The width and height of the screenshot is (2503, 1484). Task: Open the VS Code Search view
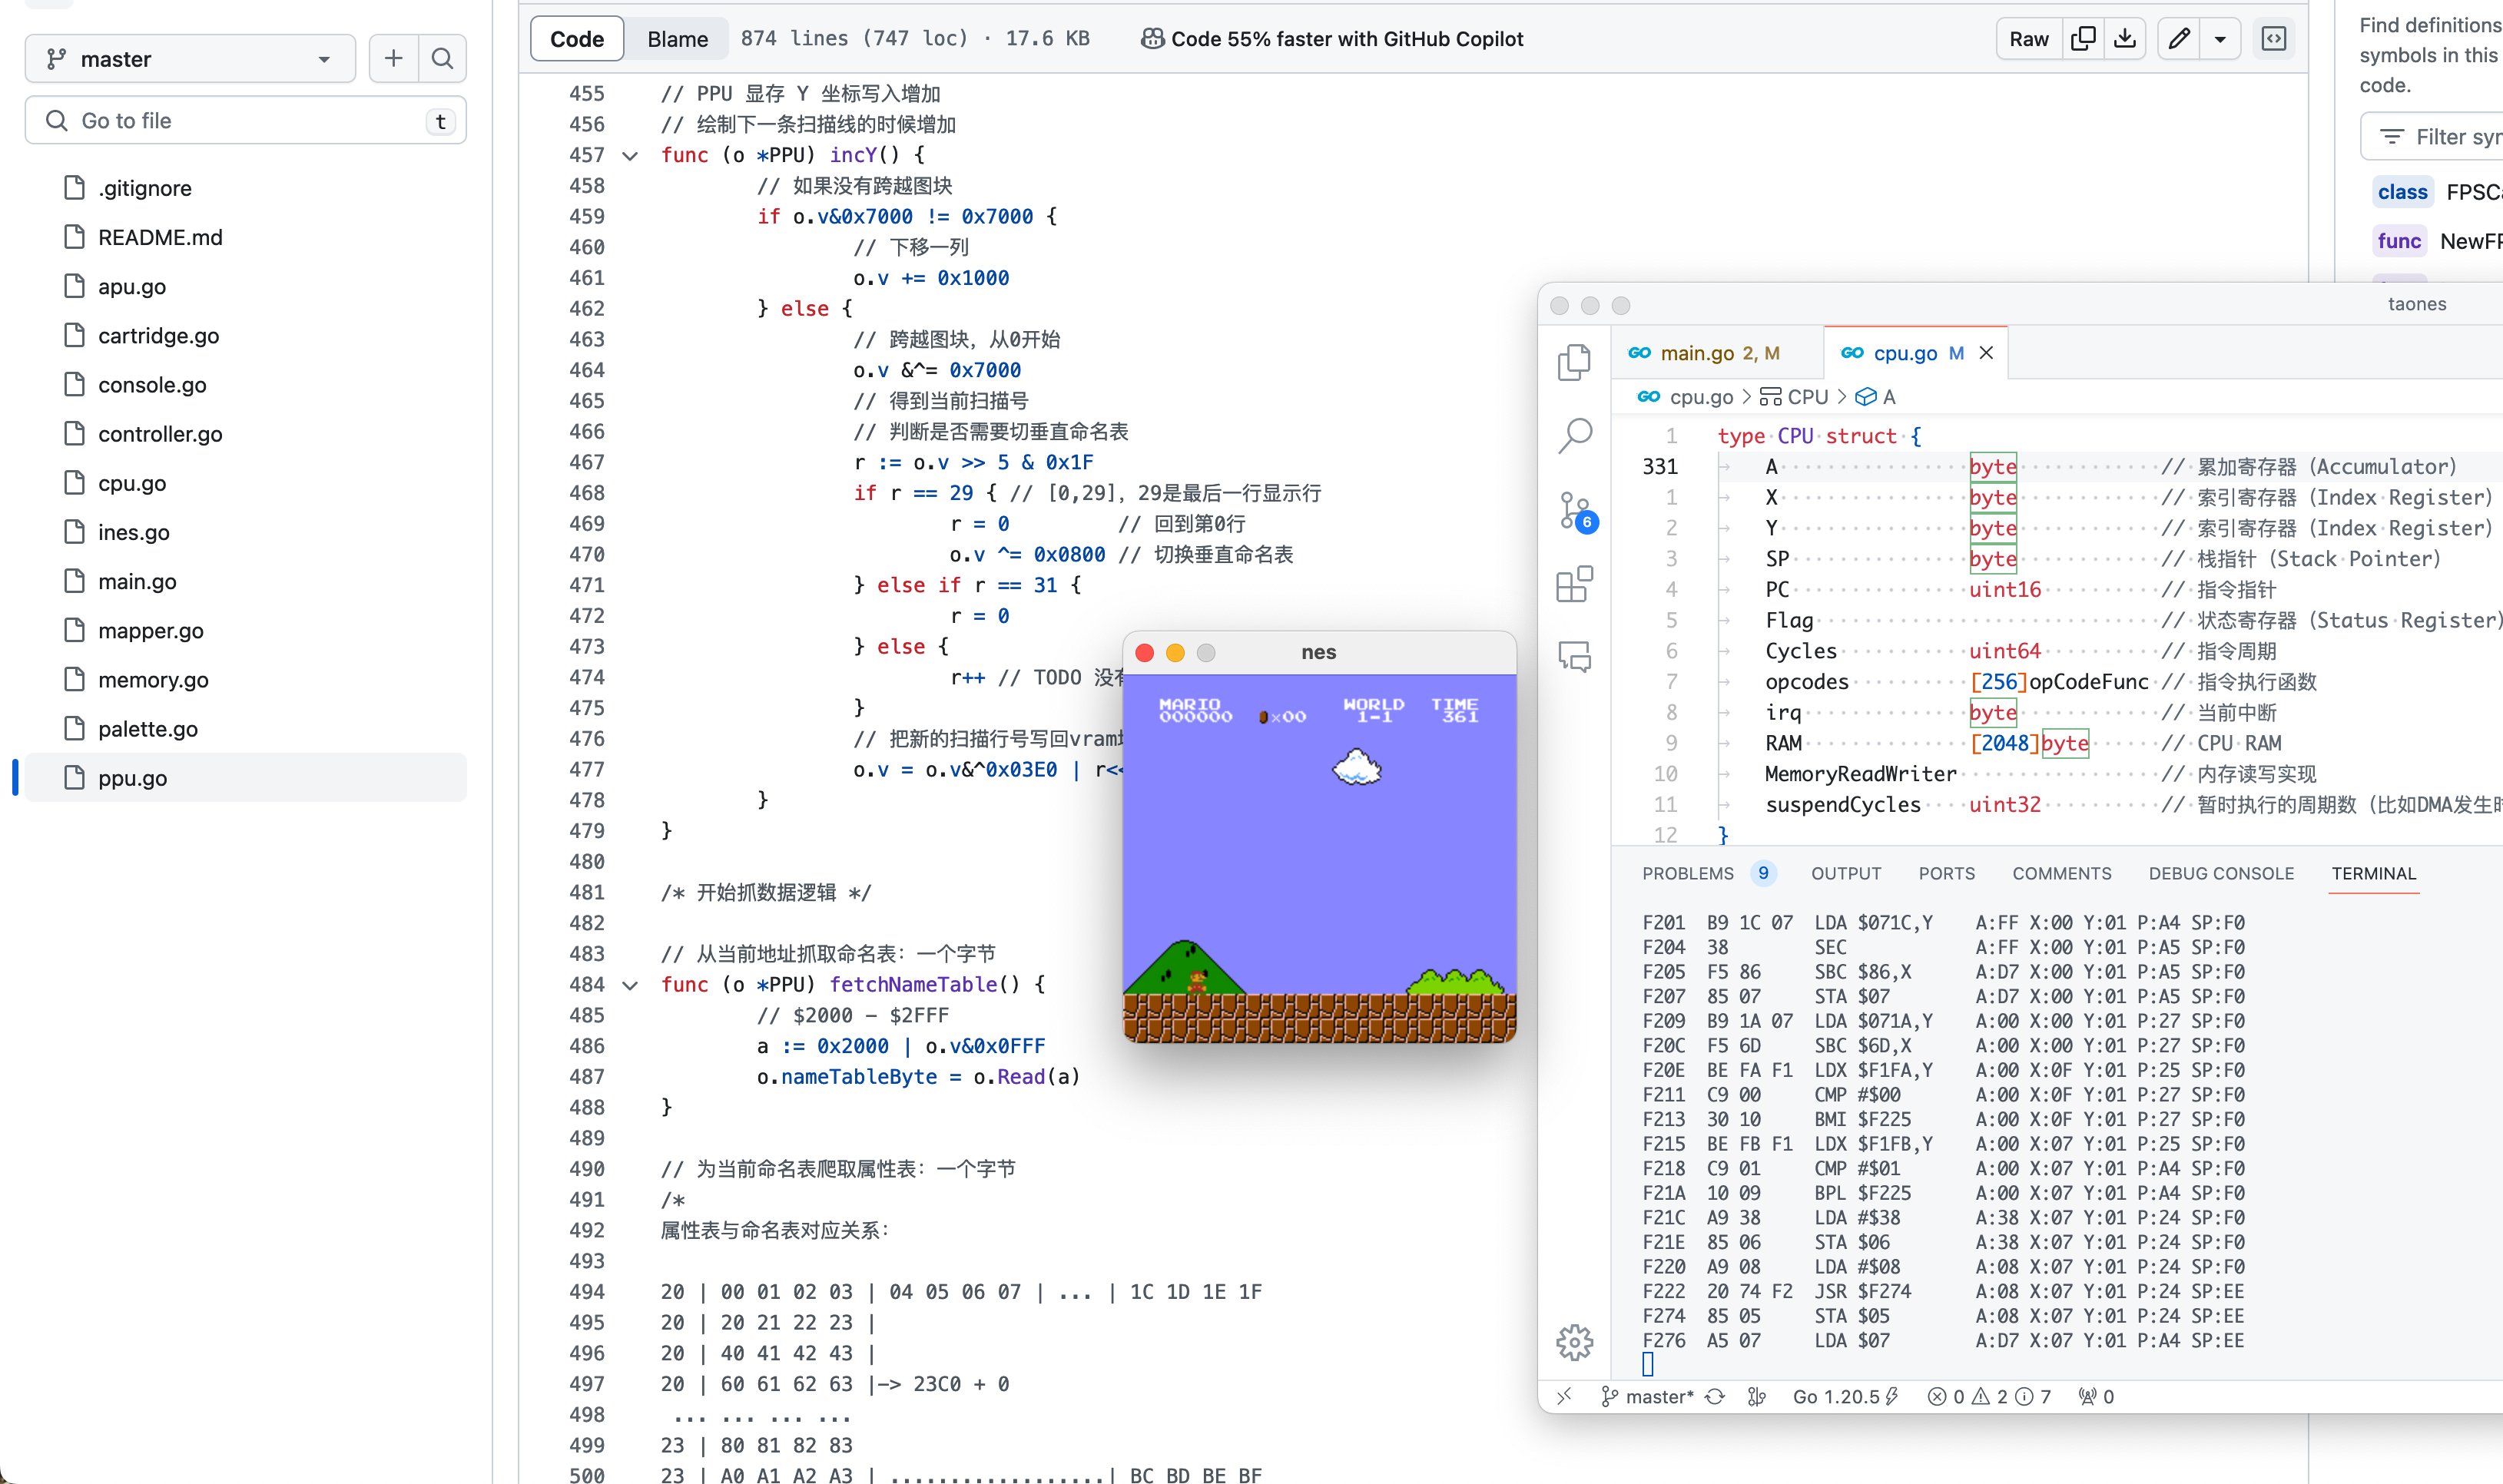pyautogui.click(x=1575, y=435)
